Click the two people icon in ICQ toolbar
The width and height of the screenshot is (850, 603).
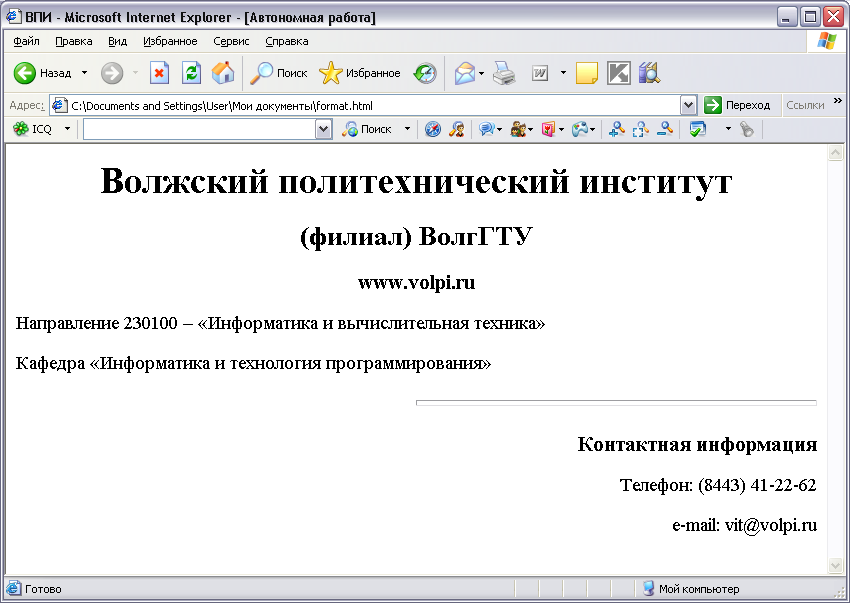518,129
